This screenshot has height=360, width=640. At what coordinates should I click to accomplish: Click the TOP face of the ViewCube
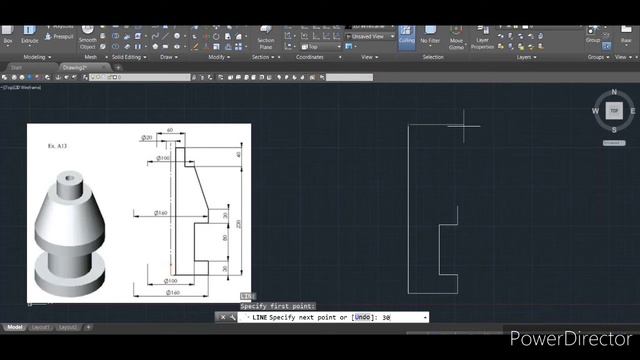click(614, 111)
